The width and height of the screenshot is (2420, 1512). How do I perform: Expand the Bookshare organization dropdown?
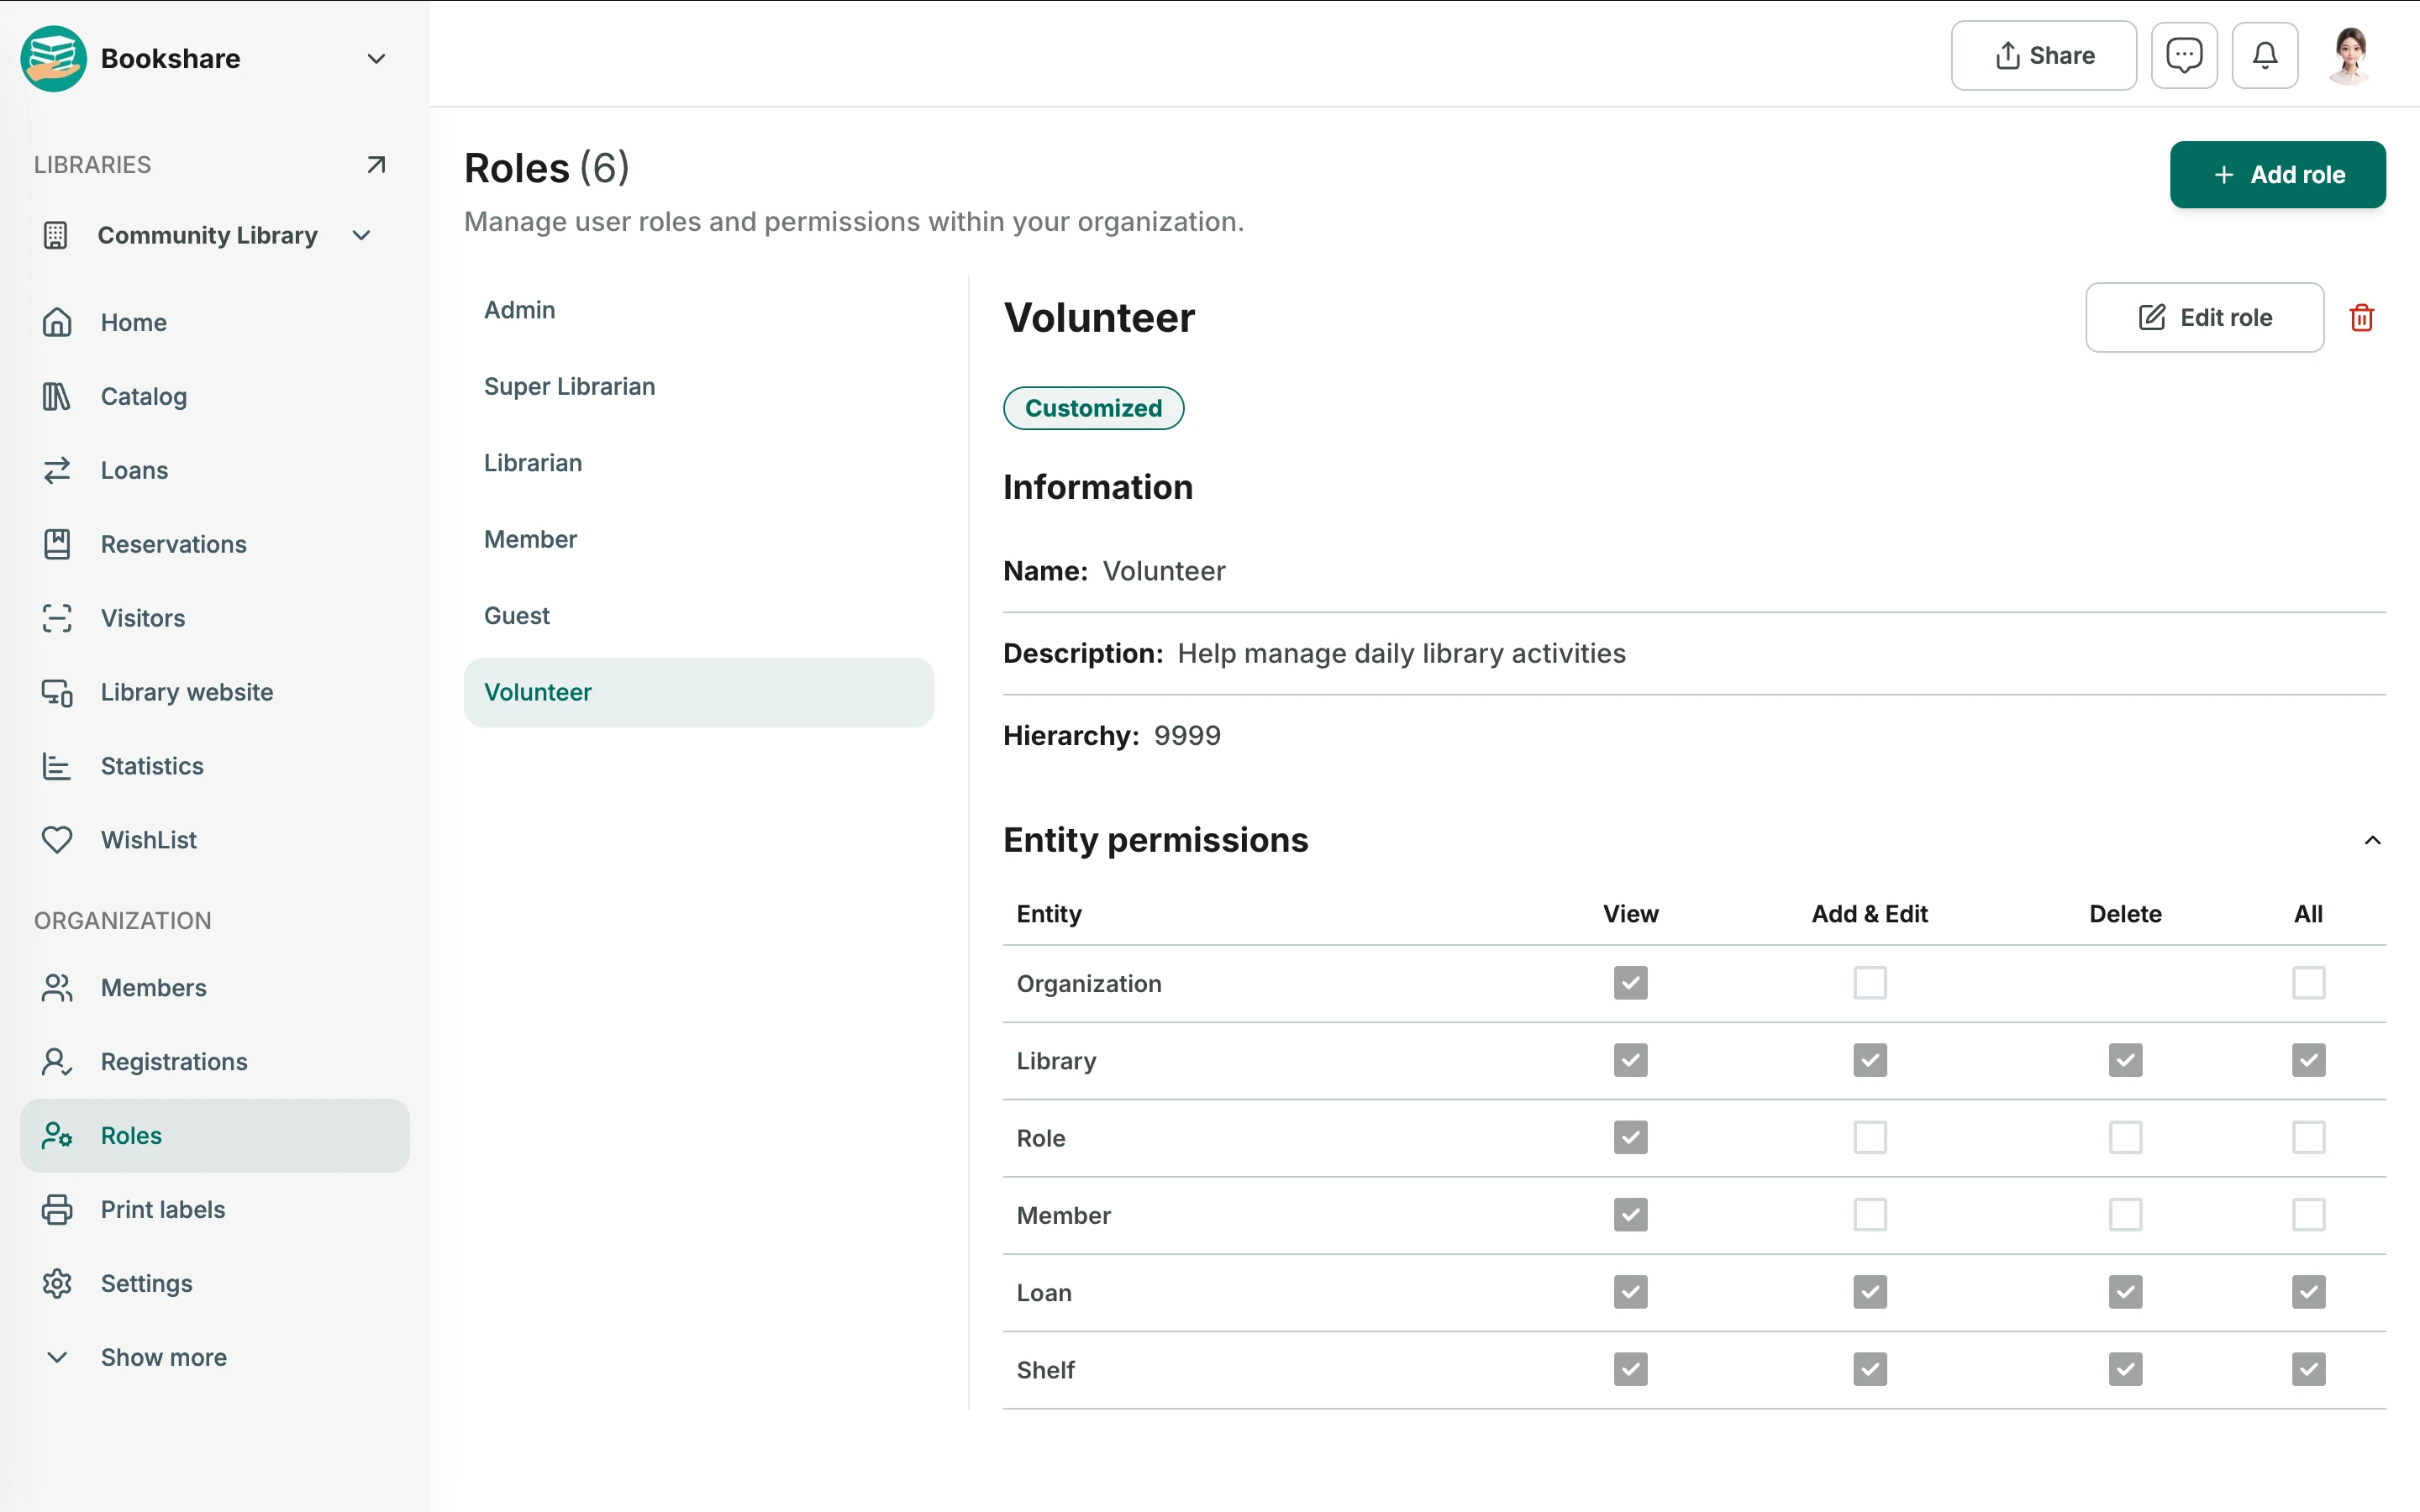(376, 58)
